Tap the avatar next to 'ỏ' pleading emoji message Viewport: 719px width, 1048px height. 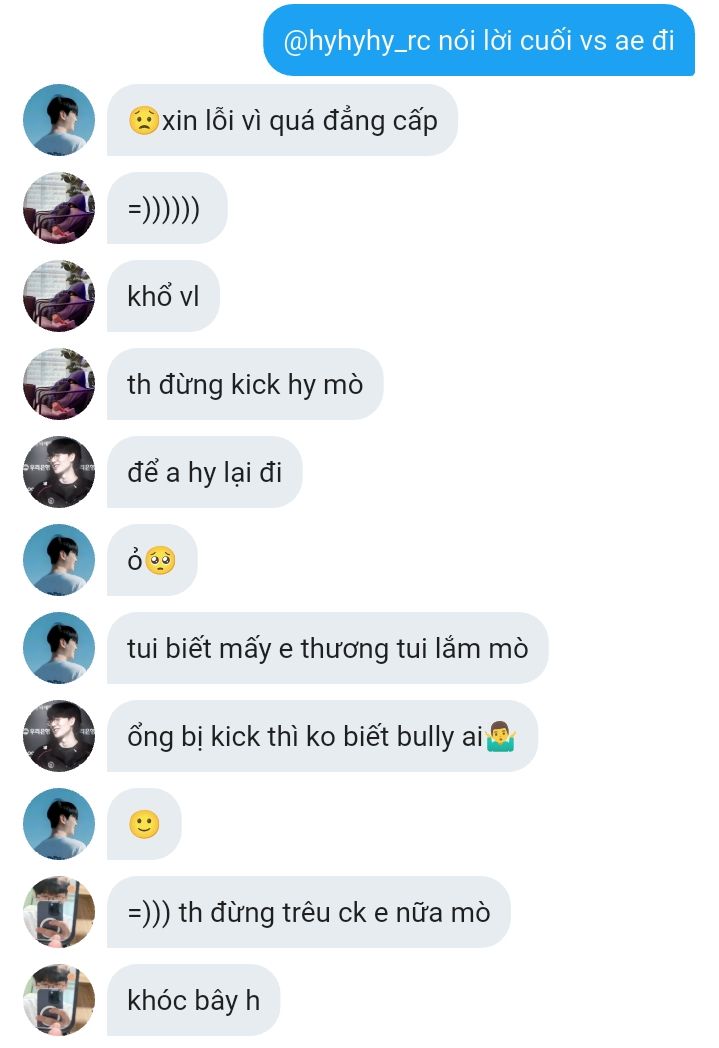[59, 560]
